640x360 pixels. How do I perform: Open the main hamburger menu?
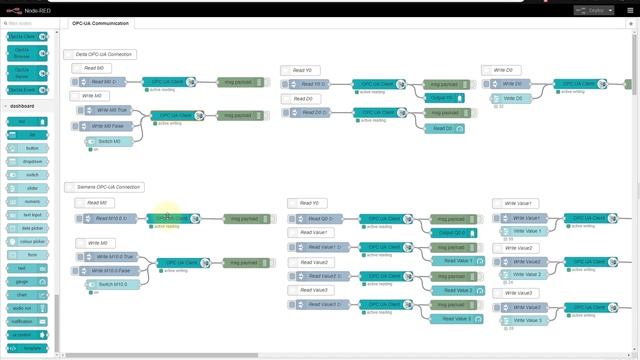click(630, 11)
